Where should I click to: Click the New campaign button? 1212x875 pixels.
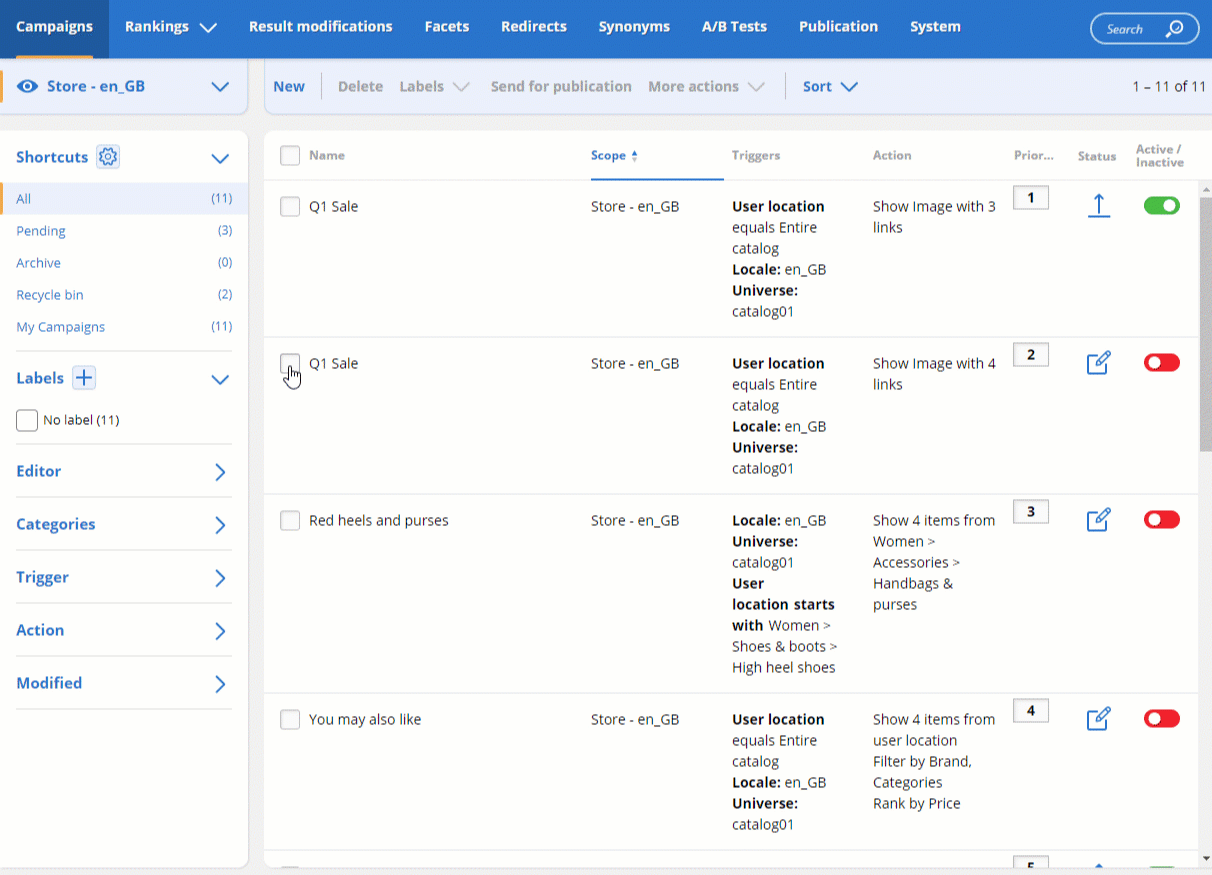[289, 87]
